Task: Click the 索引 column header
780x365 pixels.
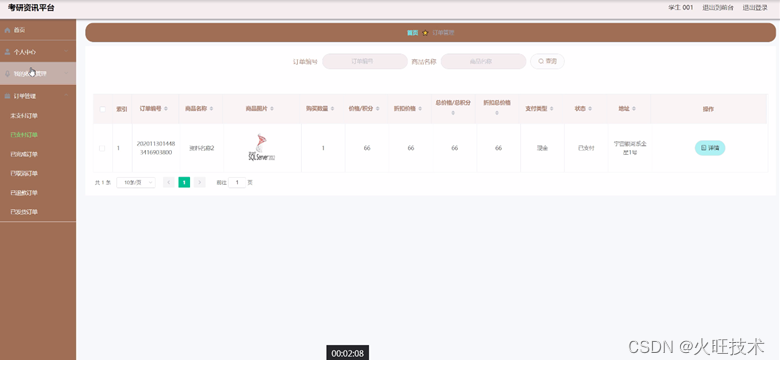Action: (x=121, y=109)
